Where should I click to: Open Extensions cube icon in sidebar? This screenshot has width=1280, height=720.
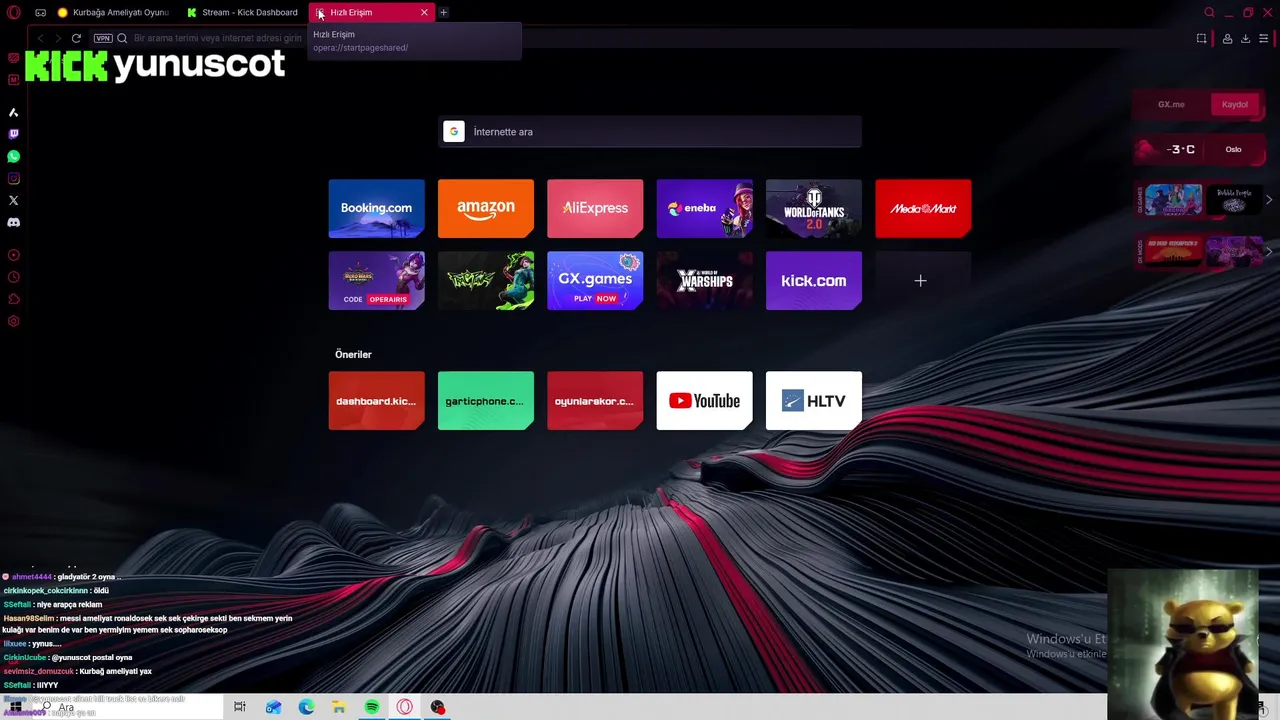coord(13,299)
